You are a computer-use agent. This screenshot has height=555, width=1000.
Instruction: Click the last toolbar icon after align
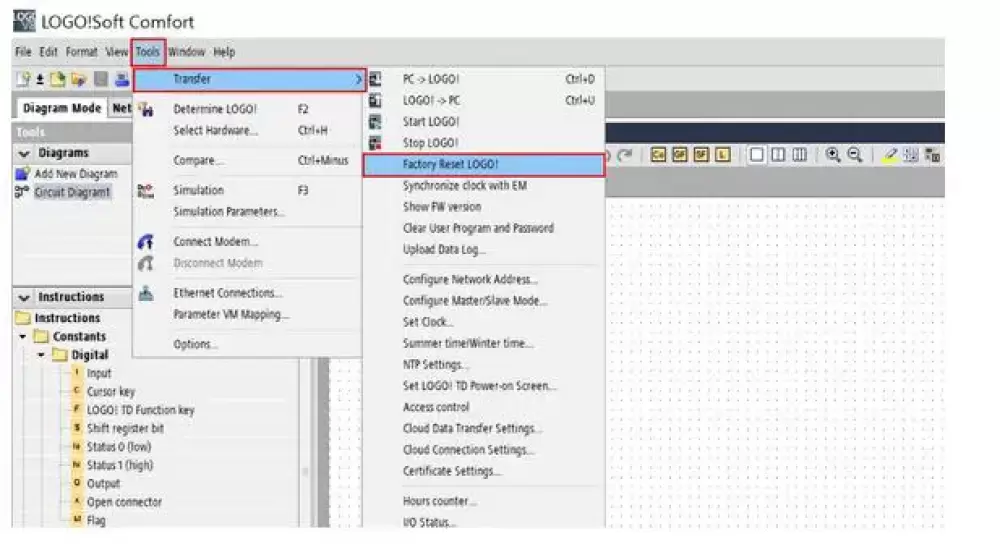932,155
